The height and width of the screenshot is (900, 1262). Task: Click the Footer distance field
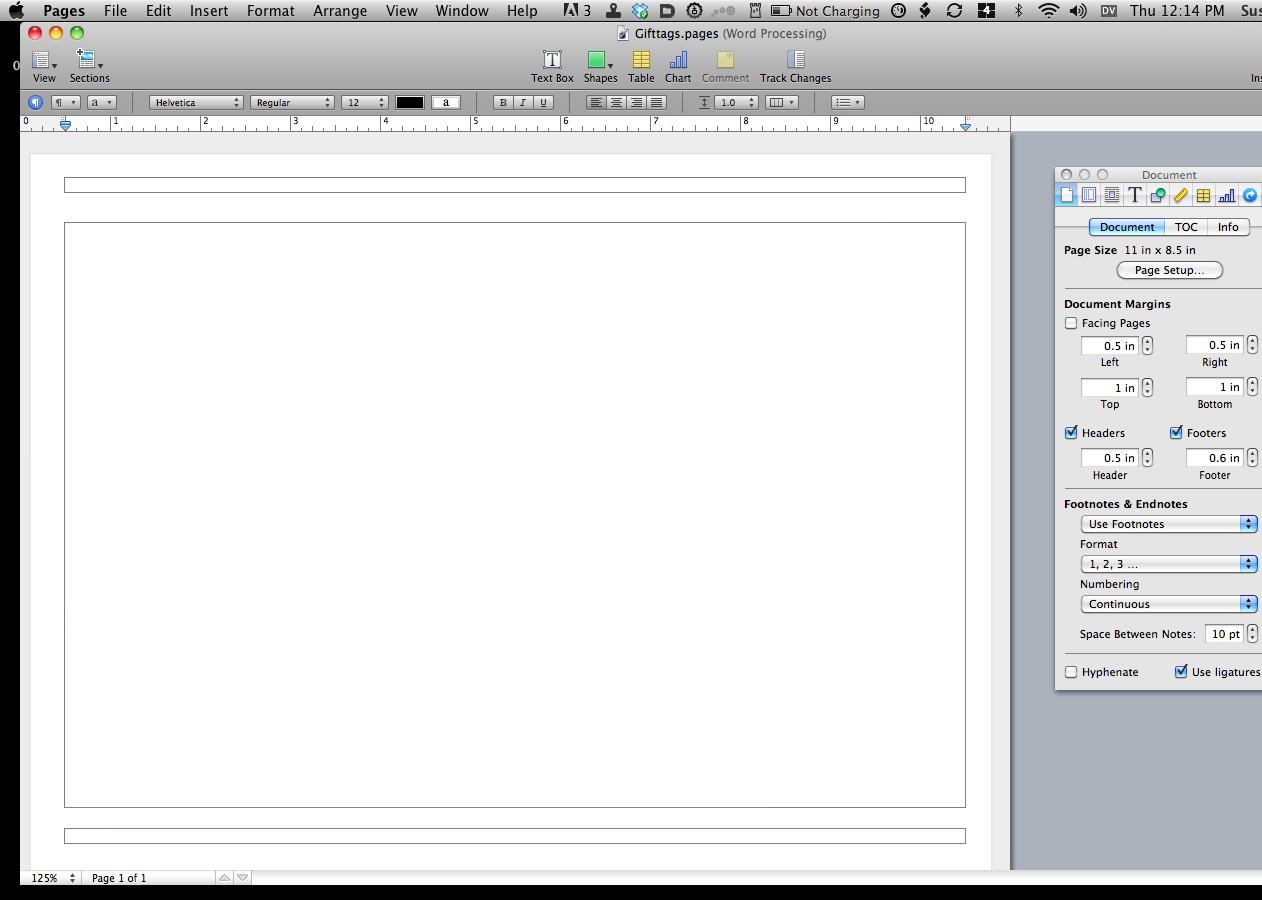(x=1214, y=458)
